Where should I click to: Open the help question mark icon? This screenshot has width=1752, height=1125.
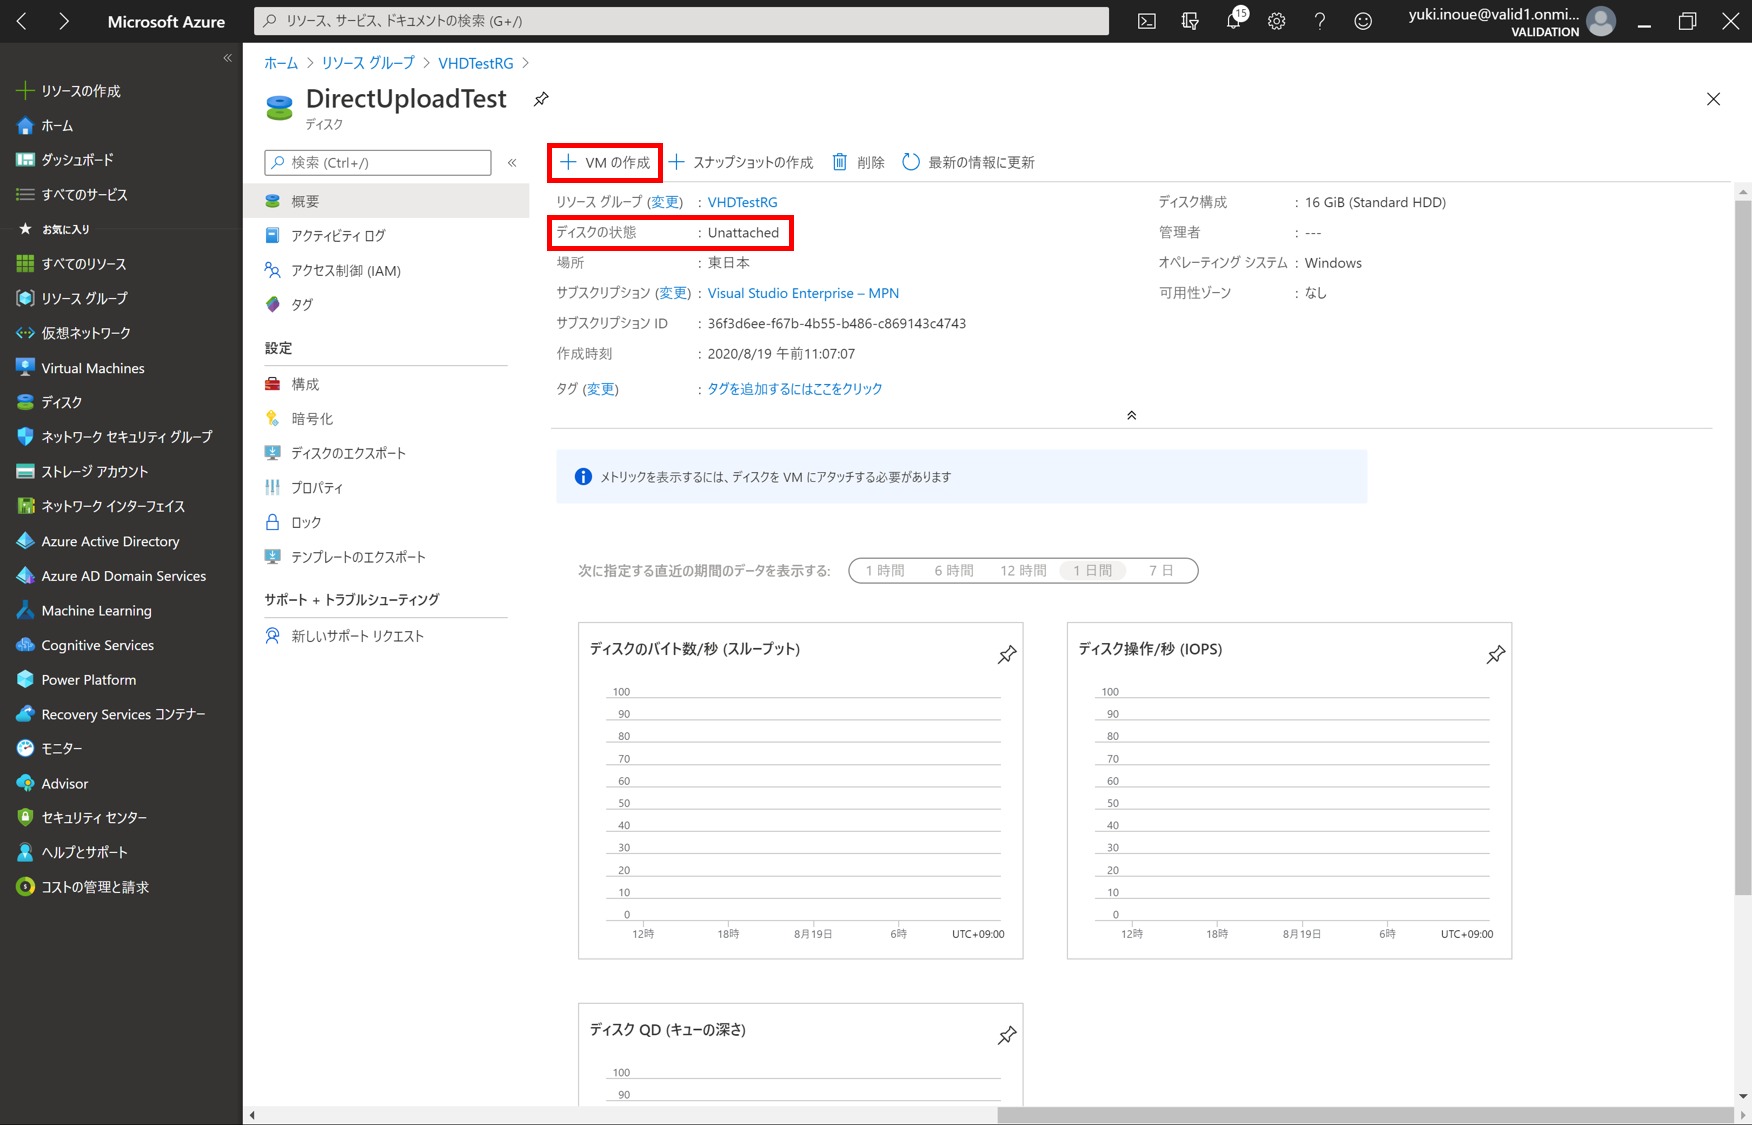[1320, 21]
